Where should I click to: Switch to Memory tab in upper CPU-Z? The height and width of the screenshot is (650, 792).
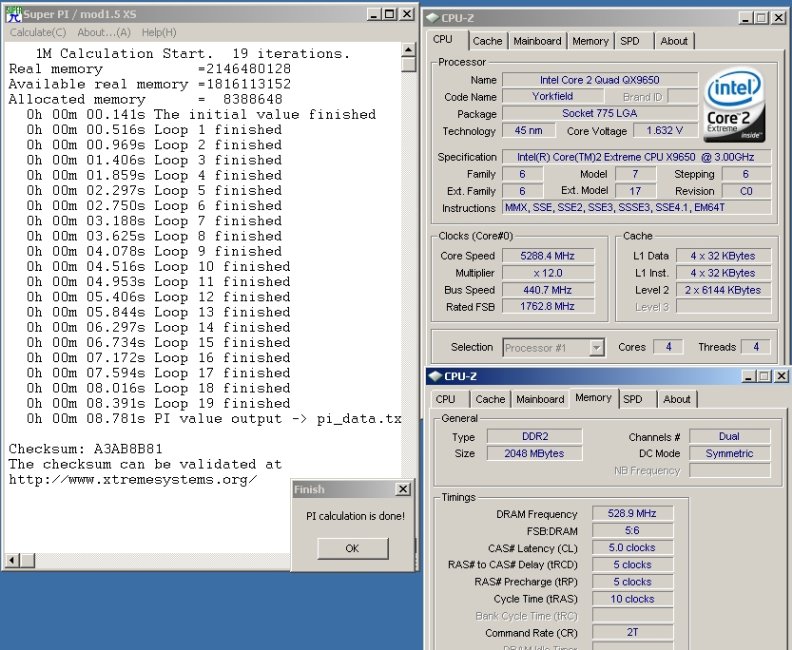(x=590, y=41)
